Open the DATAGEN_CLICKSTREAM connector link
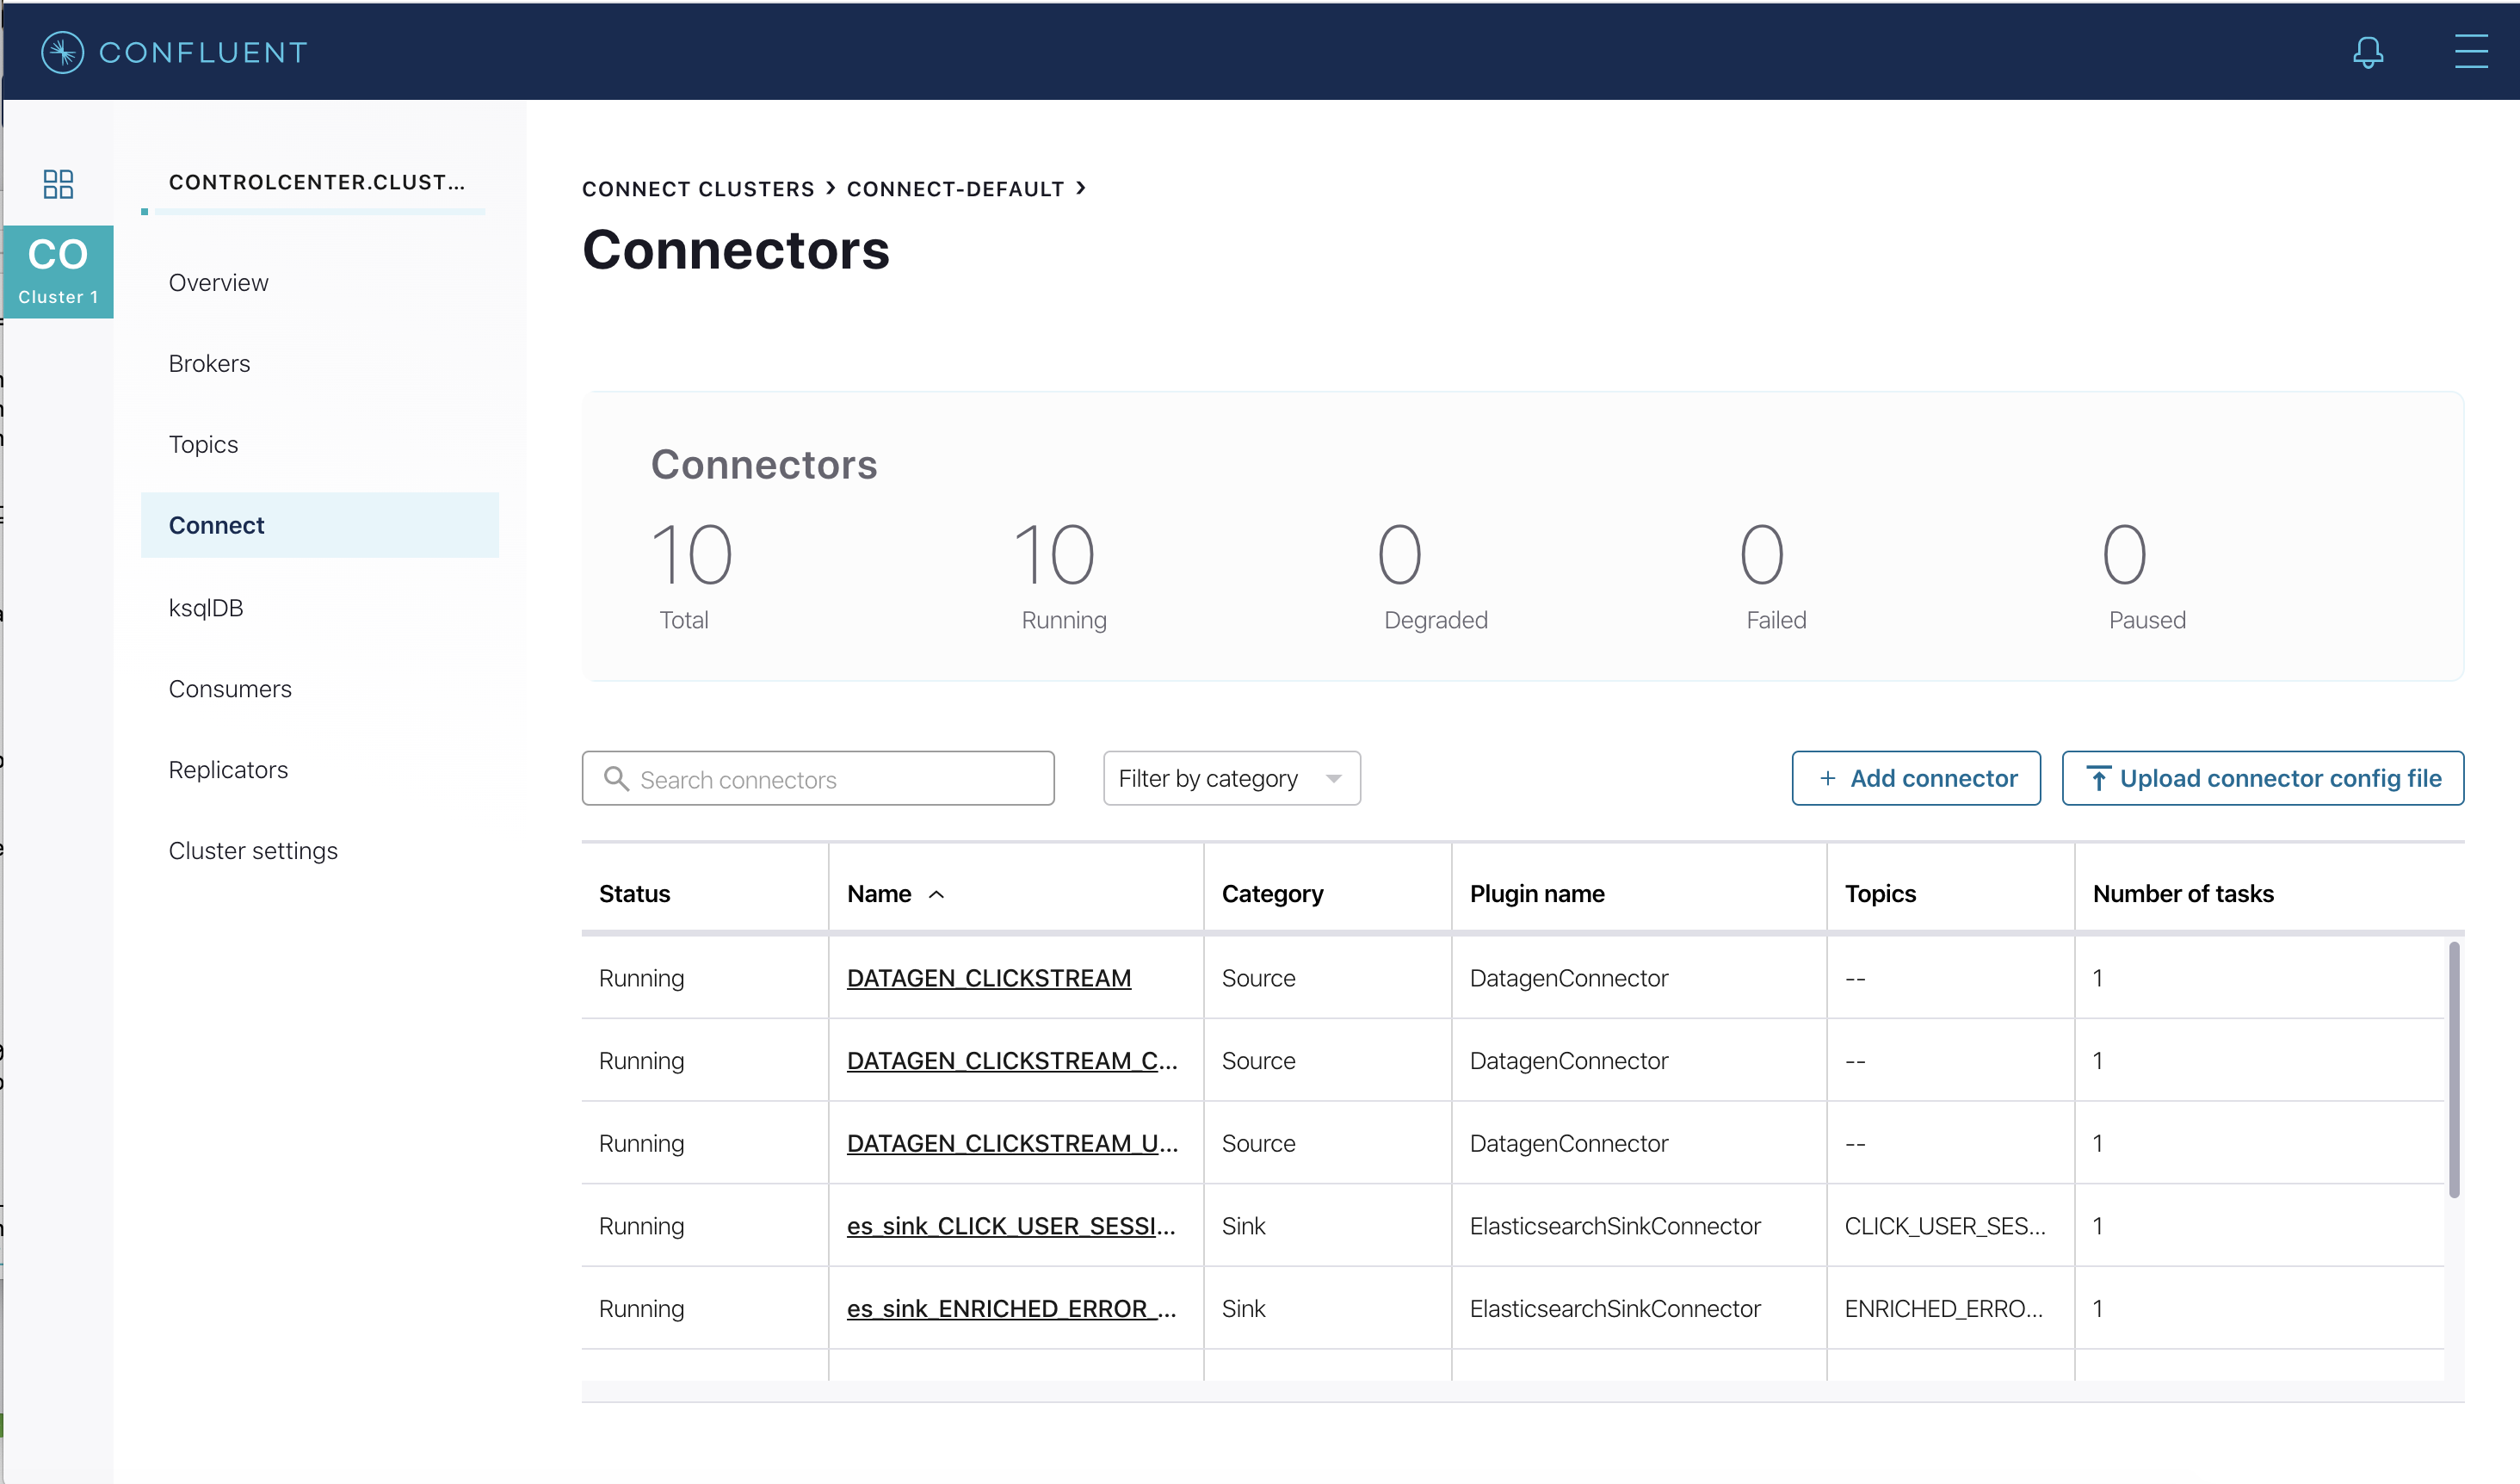This screenshot has height=1484, width=2520. pyautogui.click(x=988, y=978)
